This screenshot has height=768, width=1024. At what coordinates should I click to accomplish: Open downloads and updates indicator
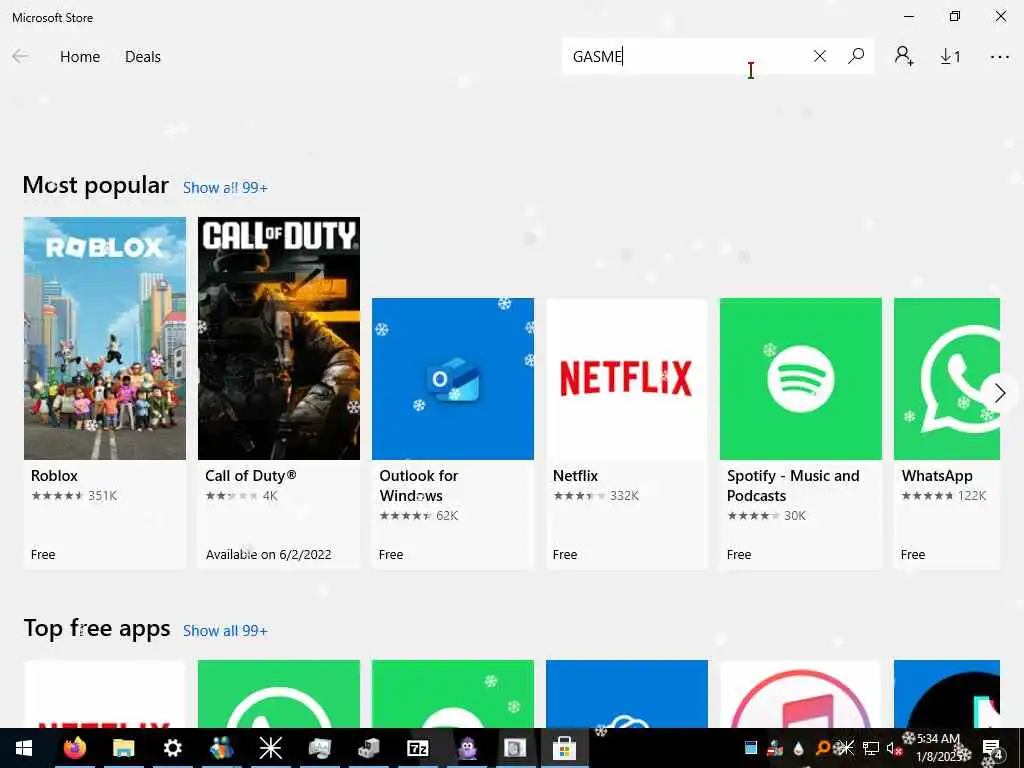coord(950,57)
